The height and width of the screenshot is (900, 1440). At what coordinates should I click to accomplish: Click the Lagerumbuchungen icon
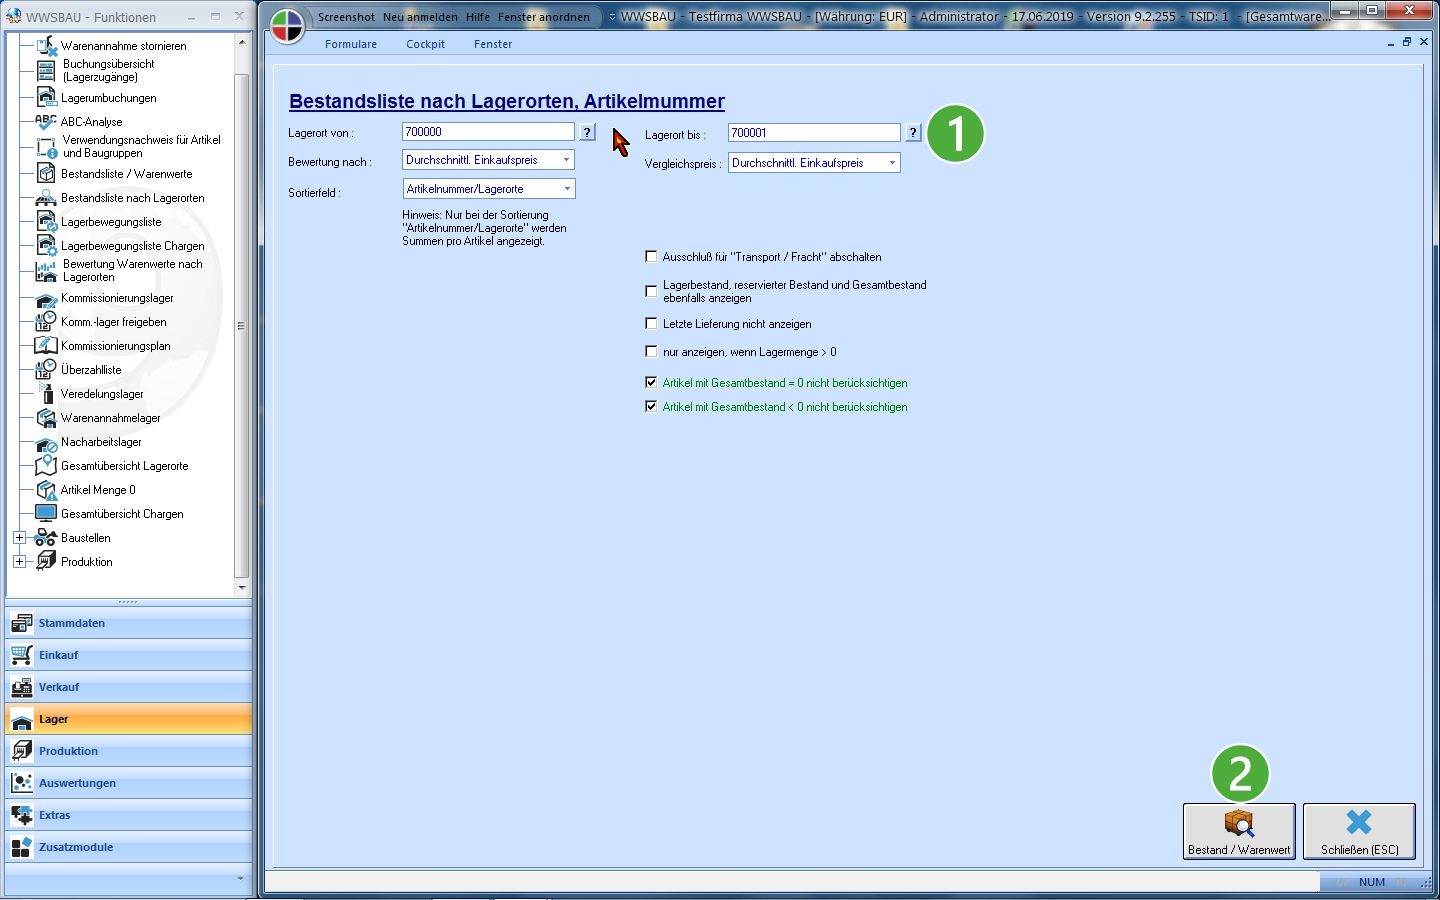click(x=46, y=98)
